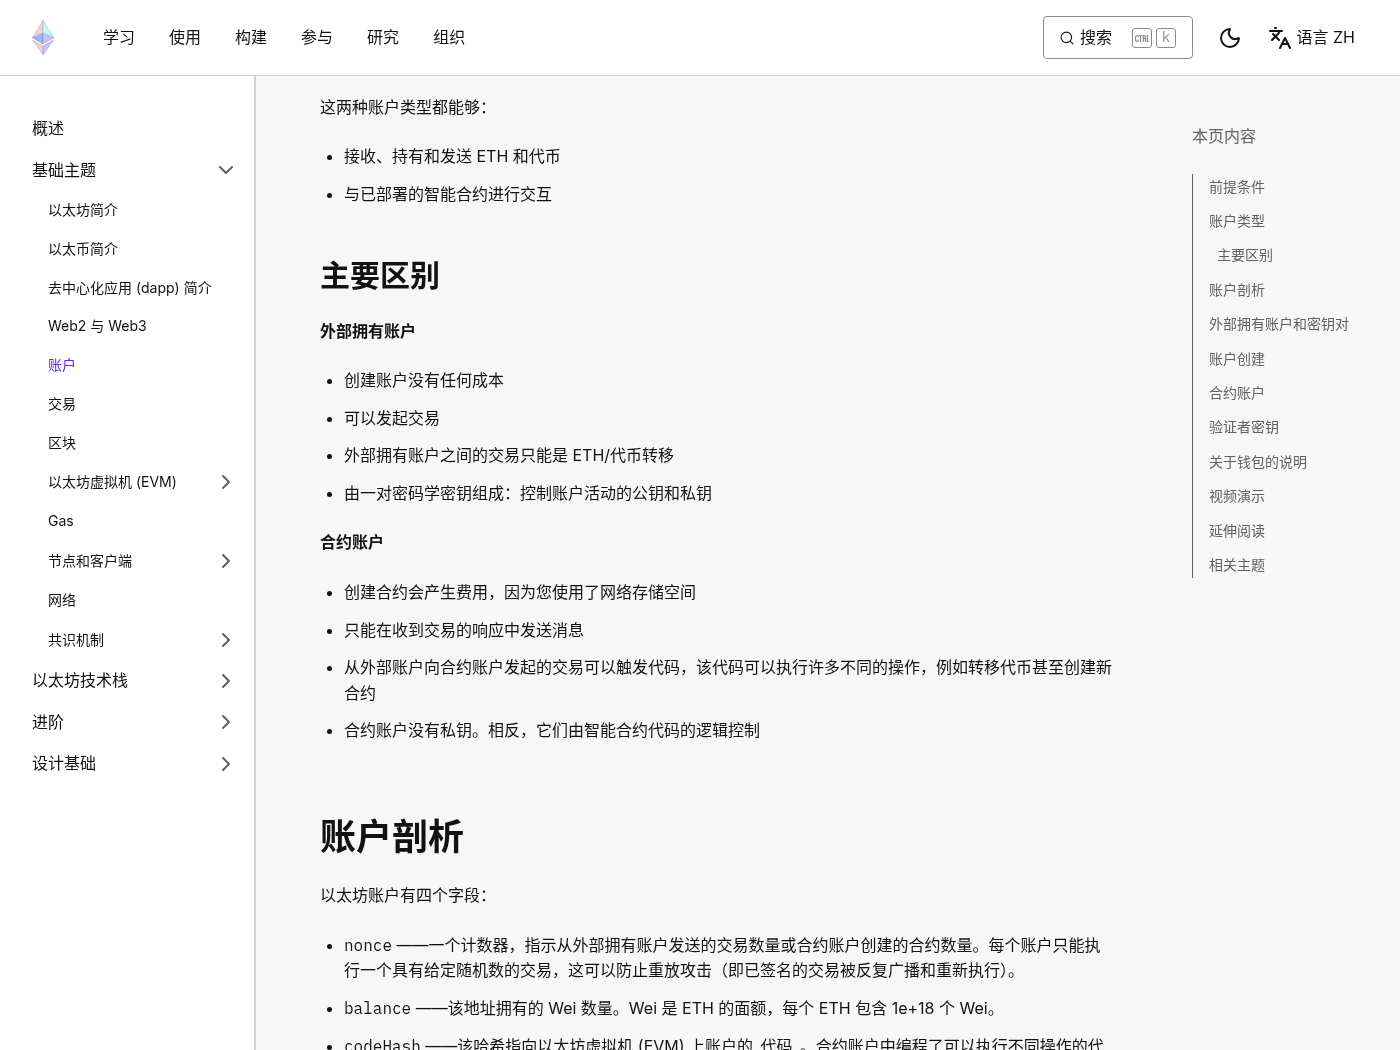Expand the 设计基础 section chevron

(x=226, y=764)
